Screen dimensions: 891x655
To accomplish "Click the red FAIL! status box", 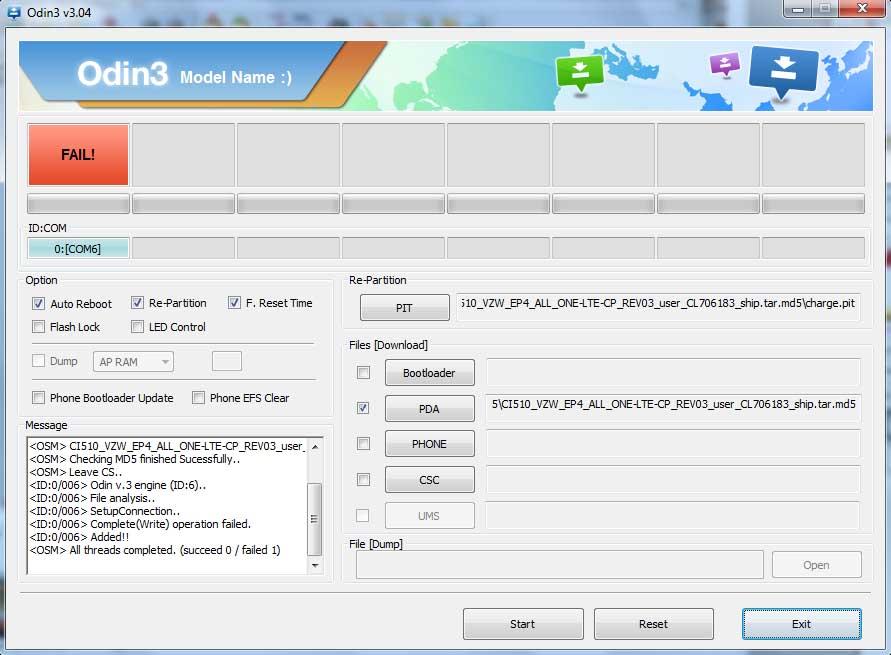I will [78, 155].
